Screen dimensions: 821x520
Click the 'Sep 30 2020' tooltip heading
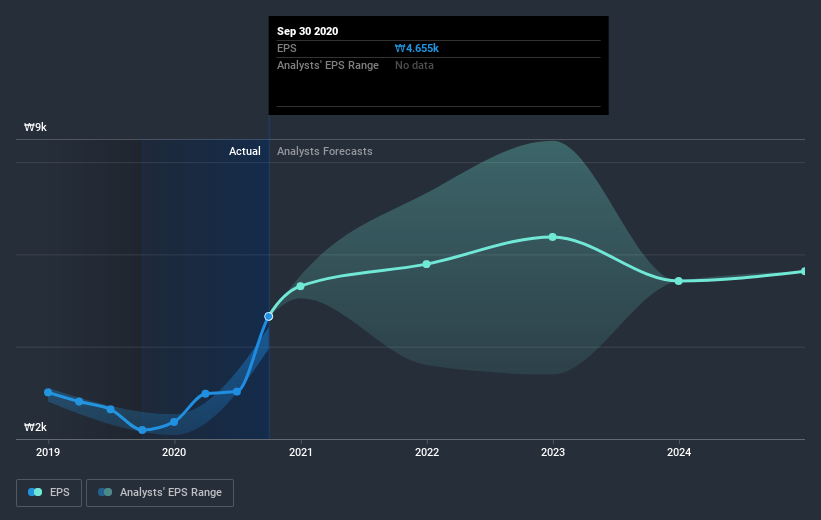point(307,31)
